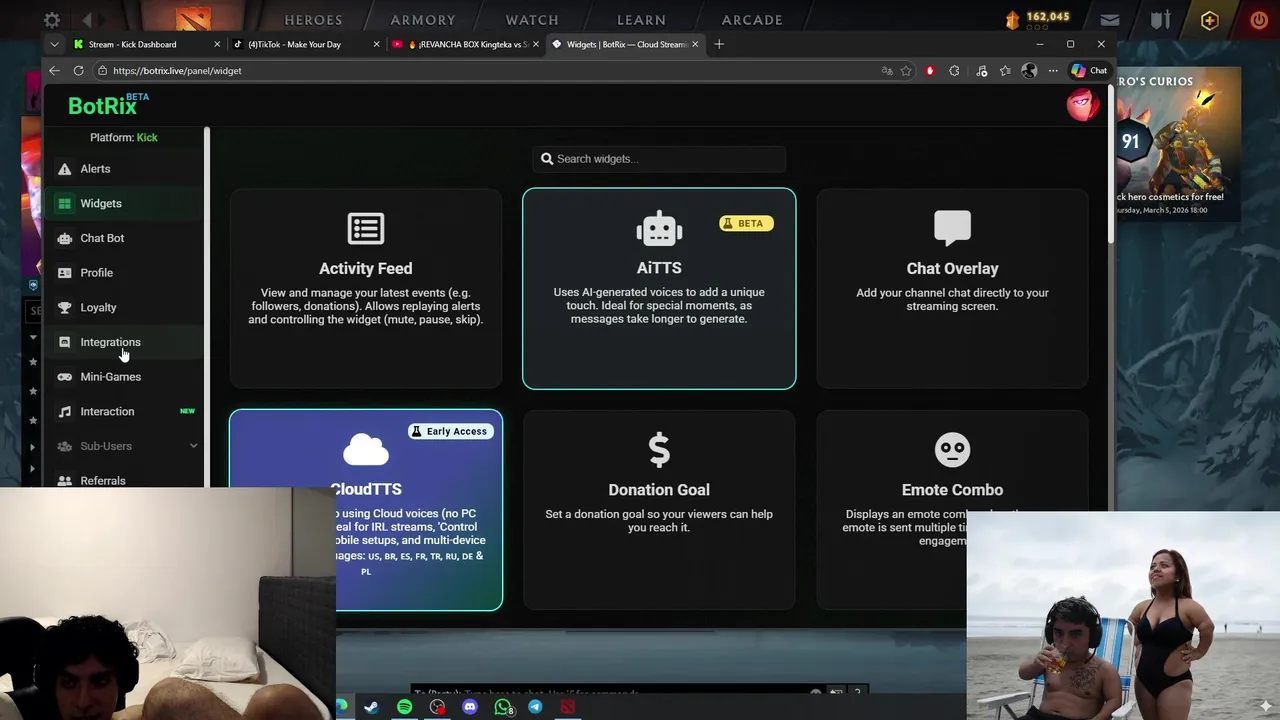Click the Donation Goal dollar icon

[659, 450]
